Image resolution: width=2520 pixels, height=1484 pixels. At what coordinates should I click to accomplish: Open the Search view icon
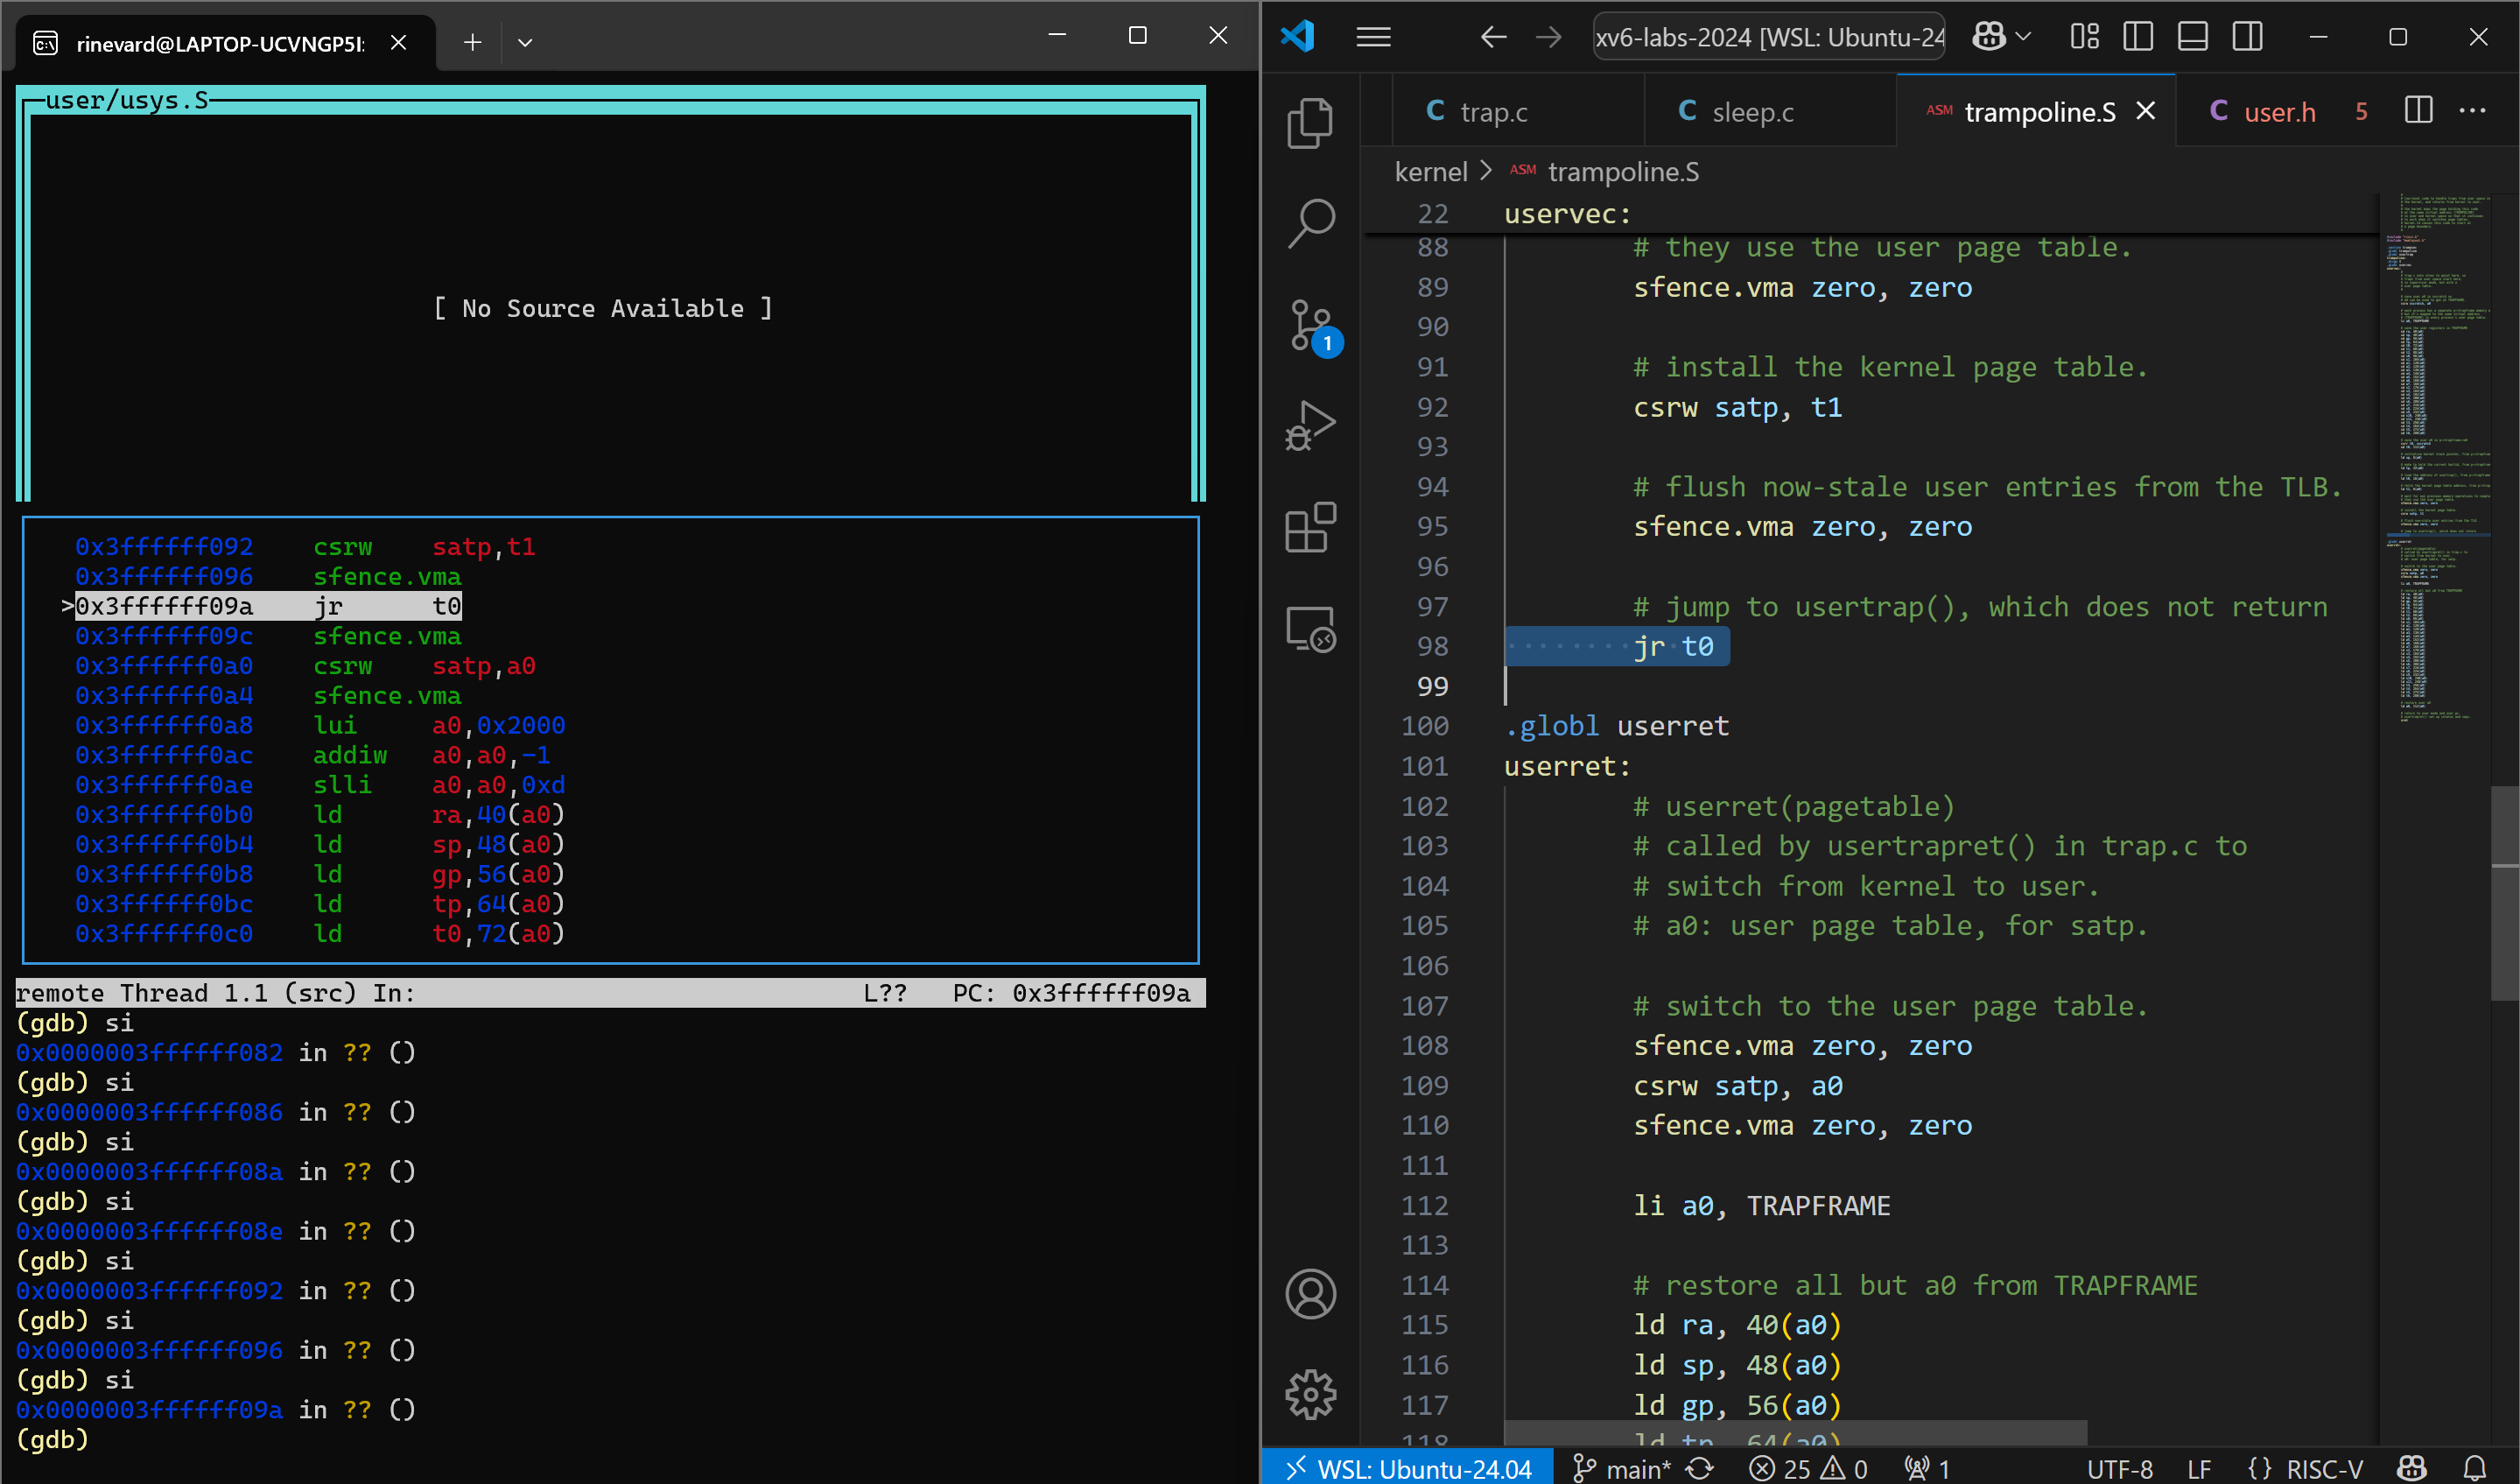[1310, 224]
